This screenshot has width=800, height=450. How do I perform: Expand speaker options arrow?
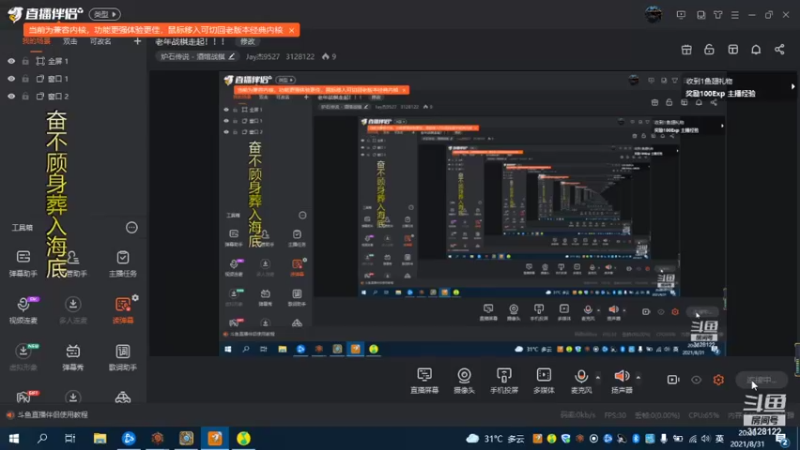click(638, 377)
